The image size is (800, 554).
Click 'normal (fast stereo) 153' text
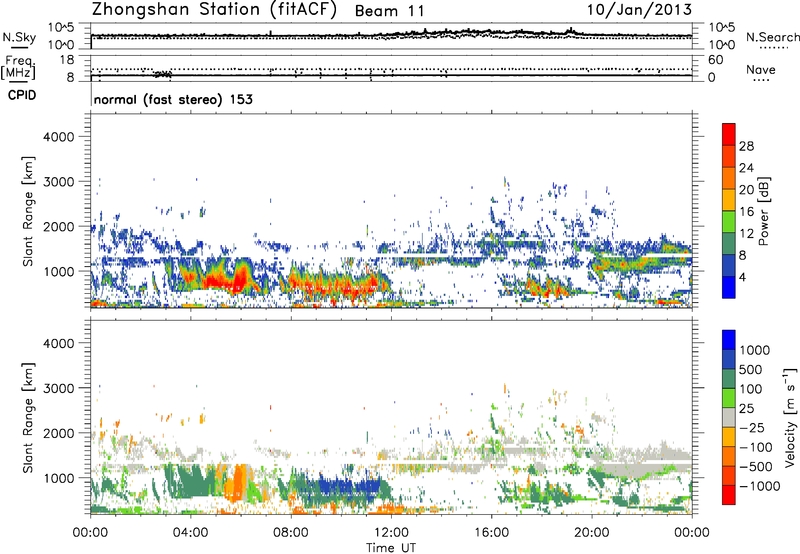pos(173,99)
